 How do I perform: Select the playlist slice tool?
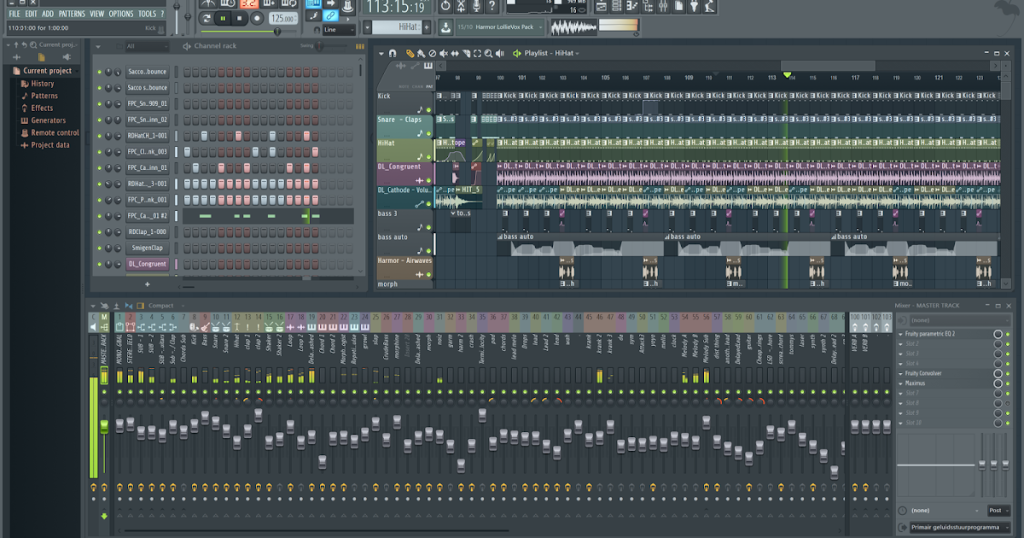pyautogui.click(x=466, y=54)
